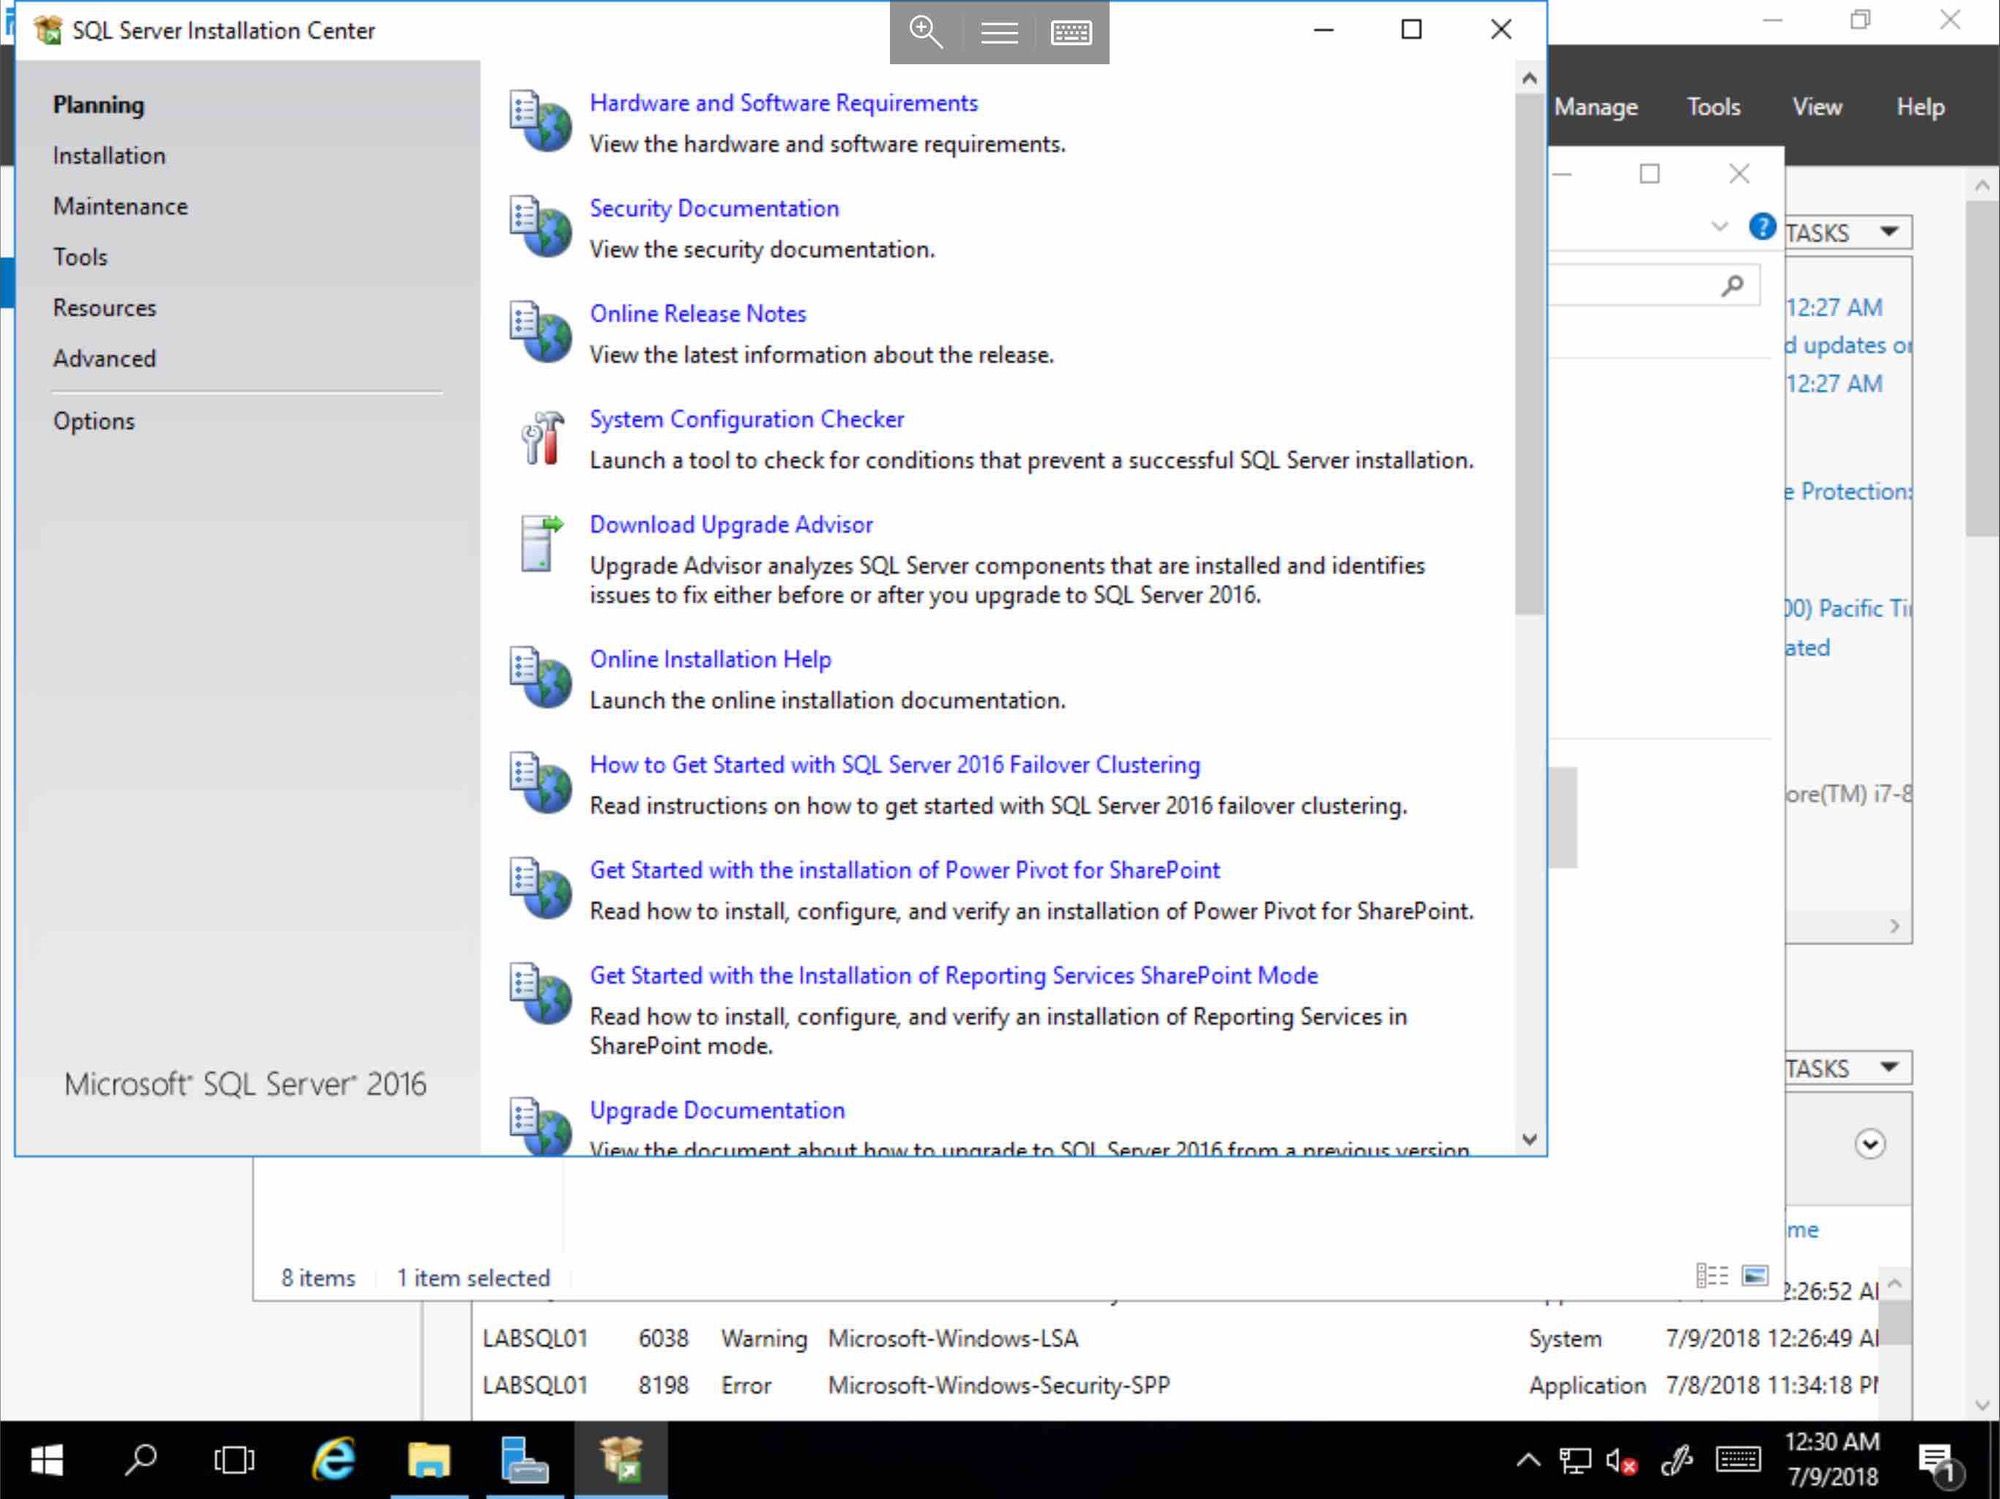Click the Online Installation Help globe icon
The width and height of the screenshot is (2000, 1499).
[540, 677]
